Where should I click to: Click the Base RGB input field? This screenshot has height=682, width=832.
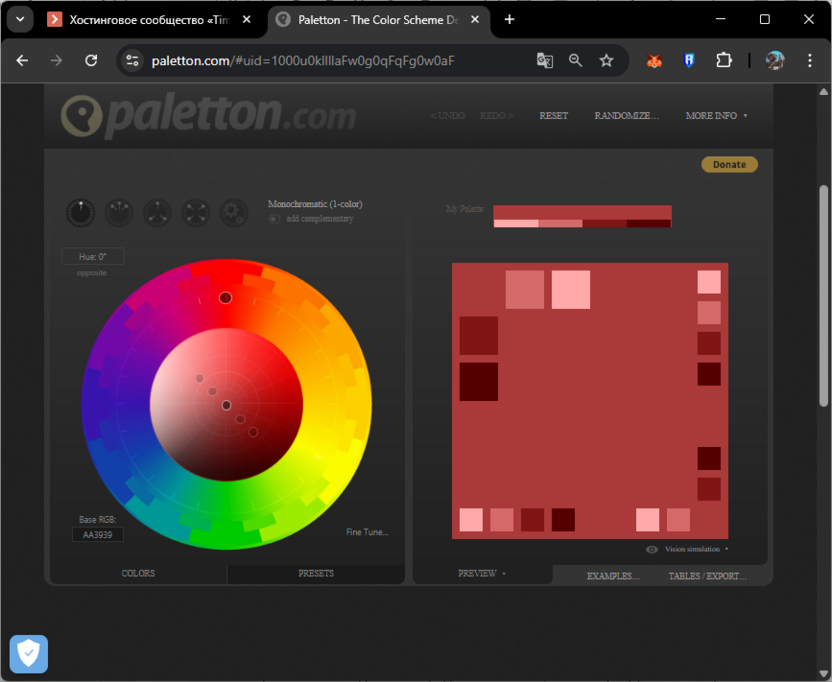tap(97, 533)
